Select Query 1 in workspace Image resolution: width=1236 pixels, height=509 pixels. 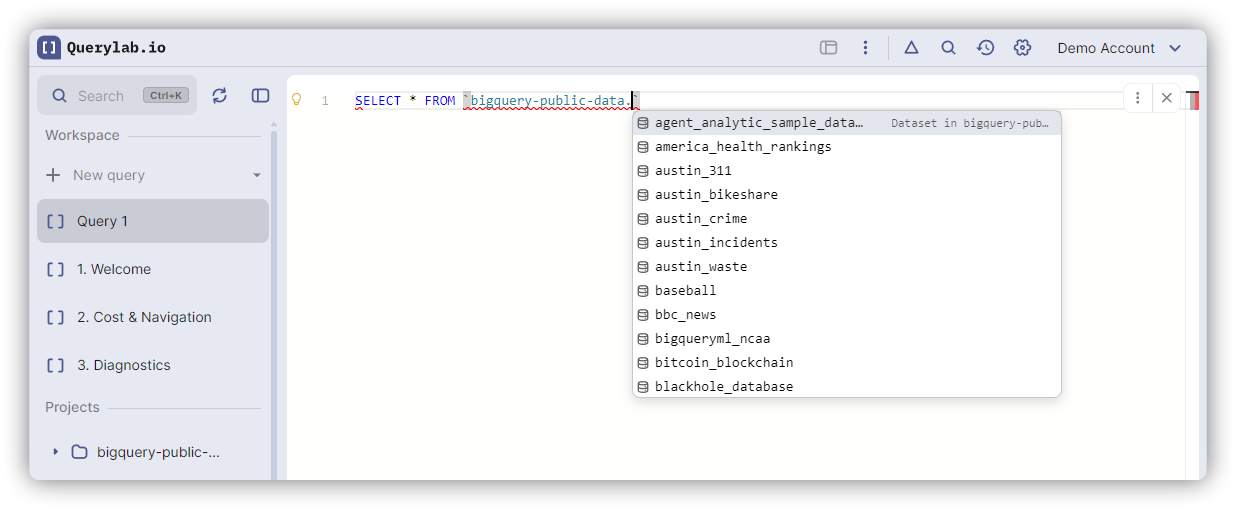pos(152,221)
